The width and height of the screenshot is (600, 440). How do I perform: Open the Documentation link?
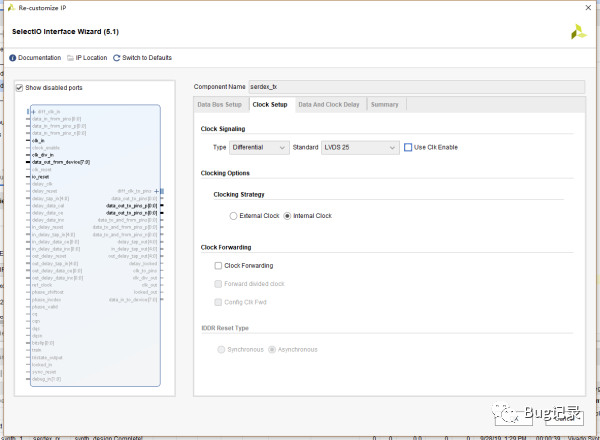pyautogui.click(x=39, y=58)
